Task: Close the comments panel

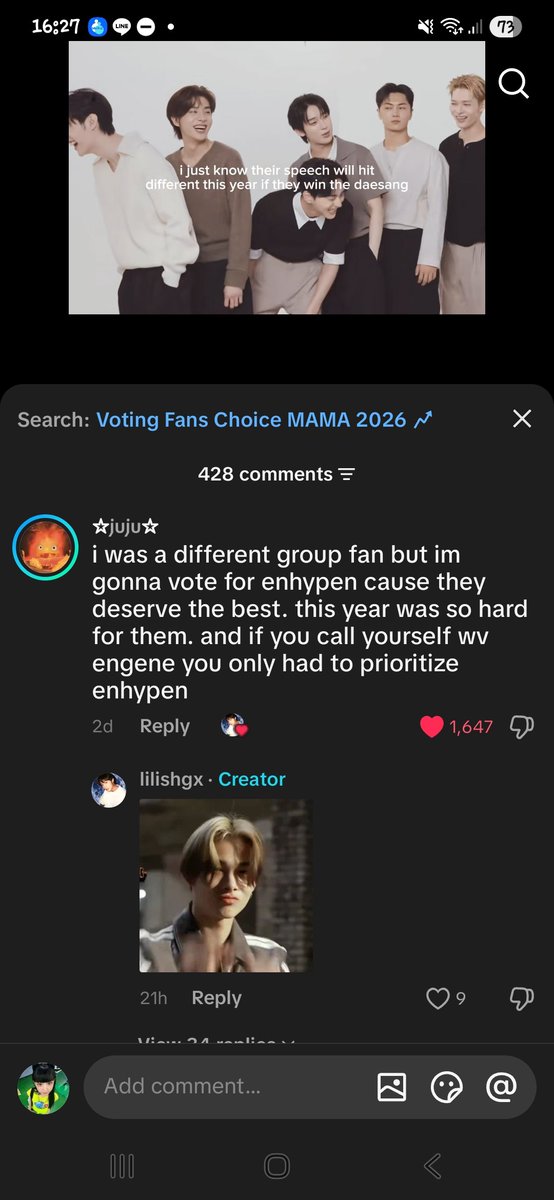Action: [522, 419]
